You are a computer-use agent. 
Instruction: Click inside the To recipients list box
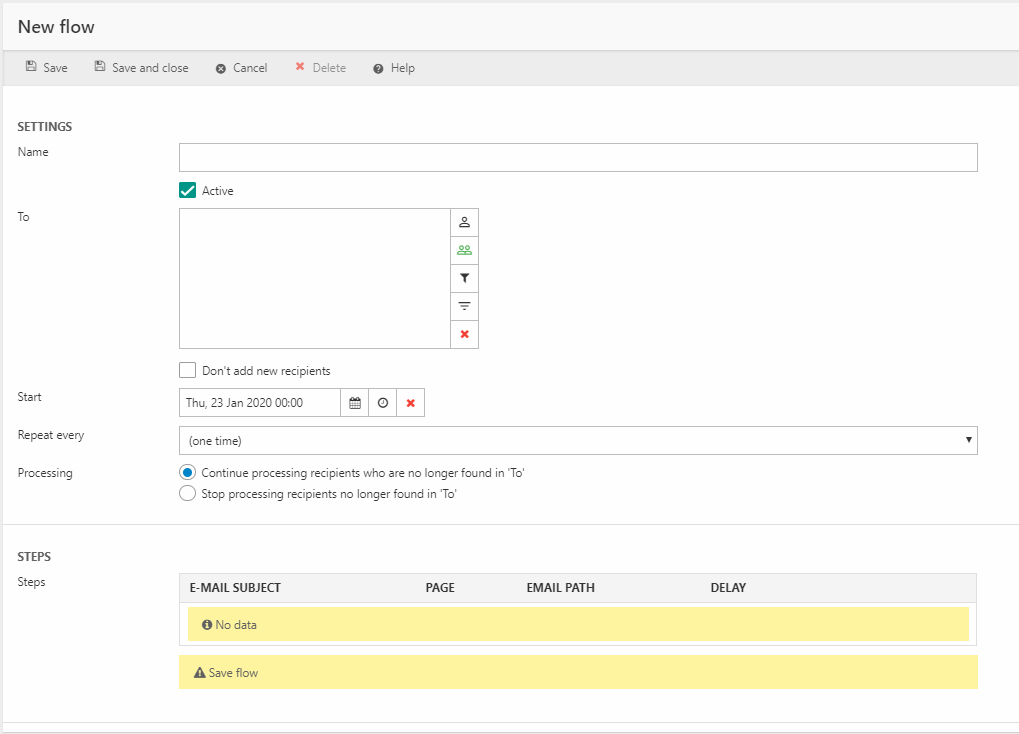[x=314, y=278]
